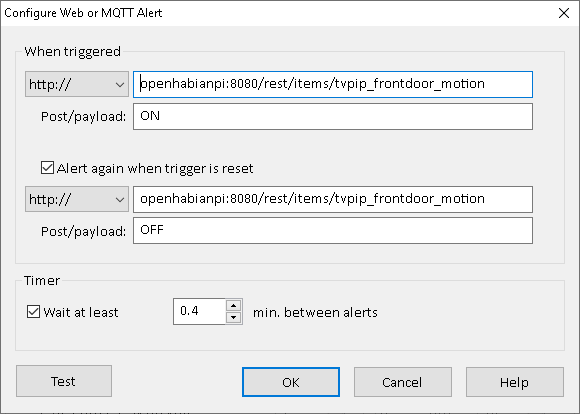
Task: Click the 0.4 minutes value field
Action: pyautogui.click(x=199, y=312)
